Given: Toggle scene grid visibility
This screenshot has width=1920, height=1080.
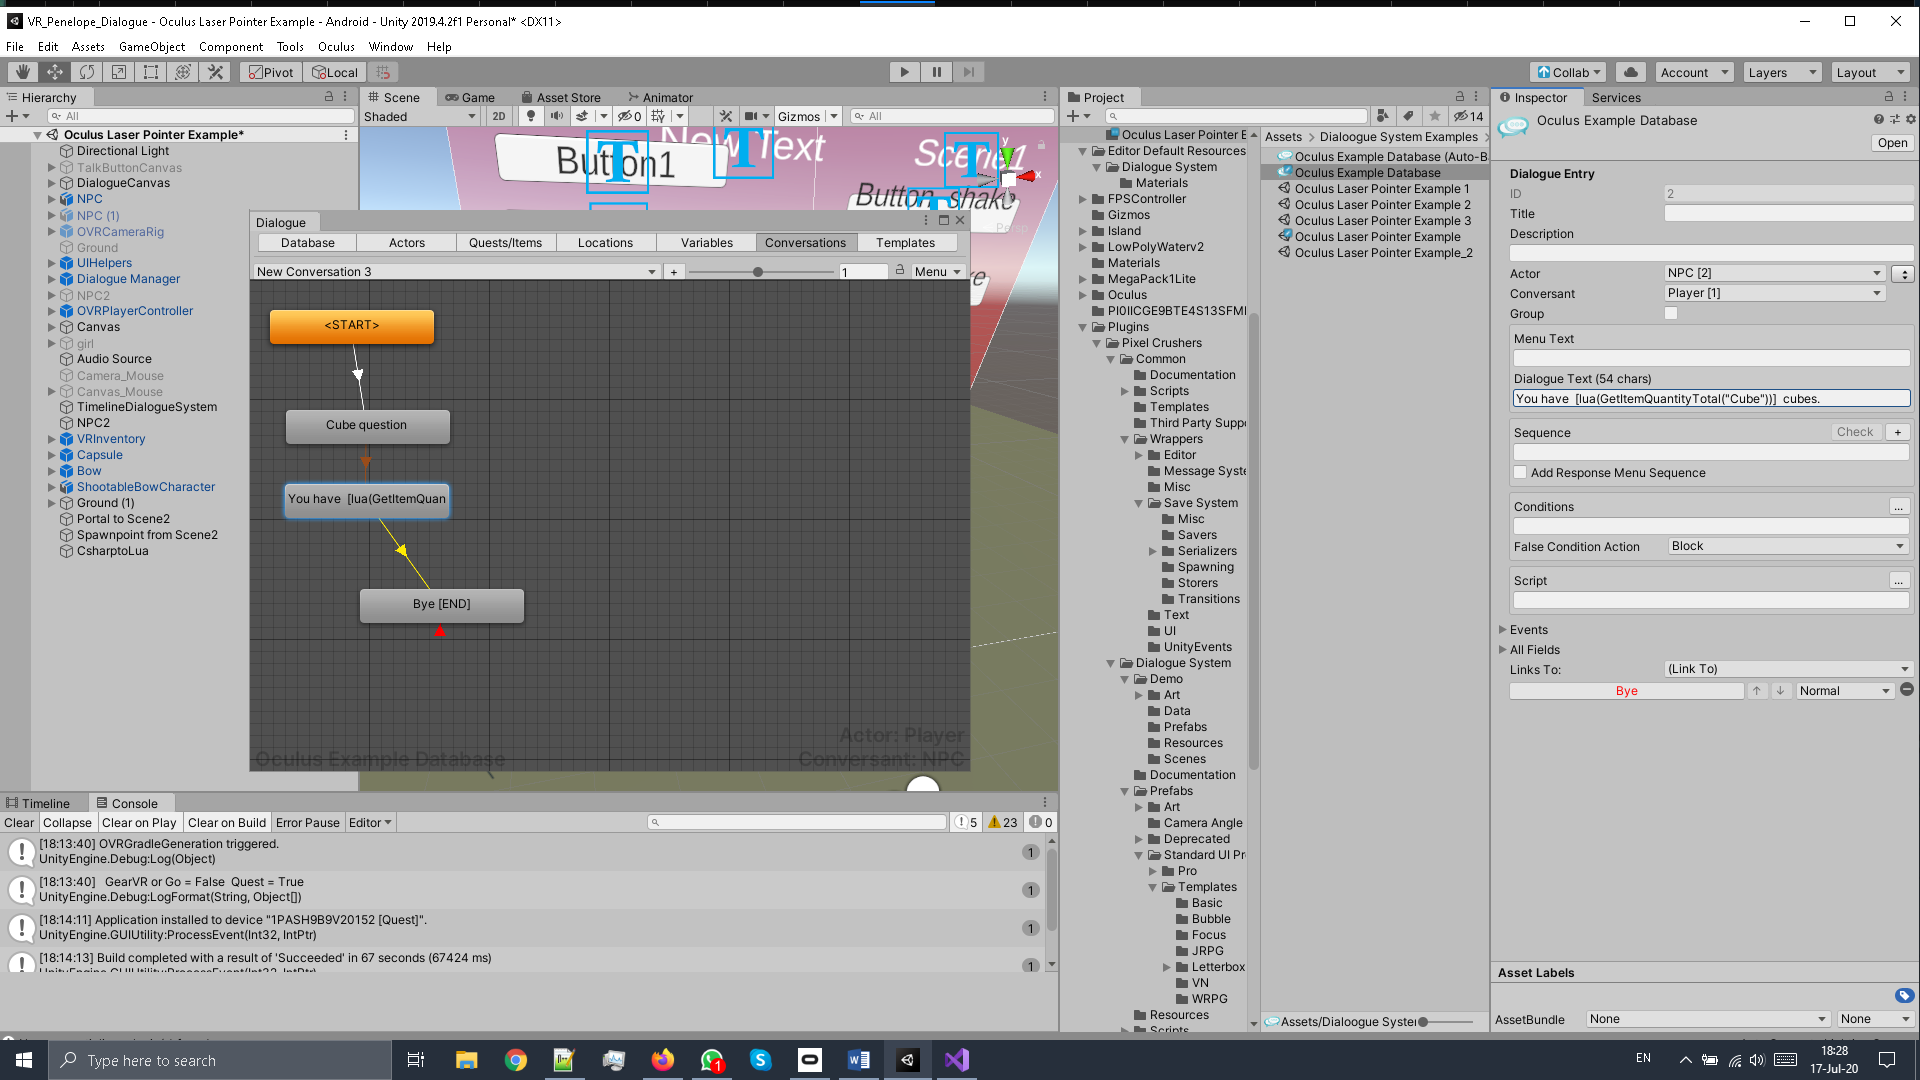Looking at the screenshot, I should [x=658, y=116].
